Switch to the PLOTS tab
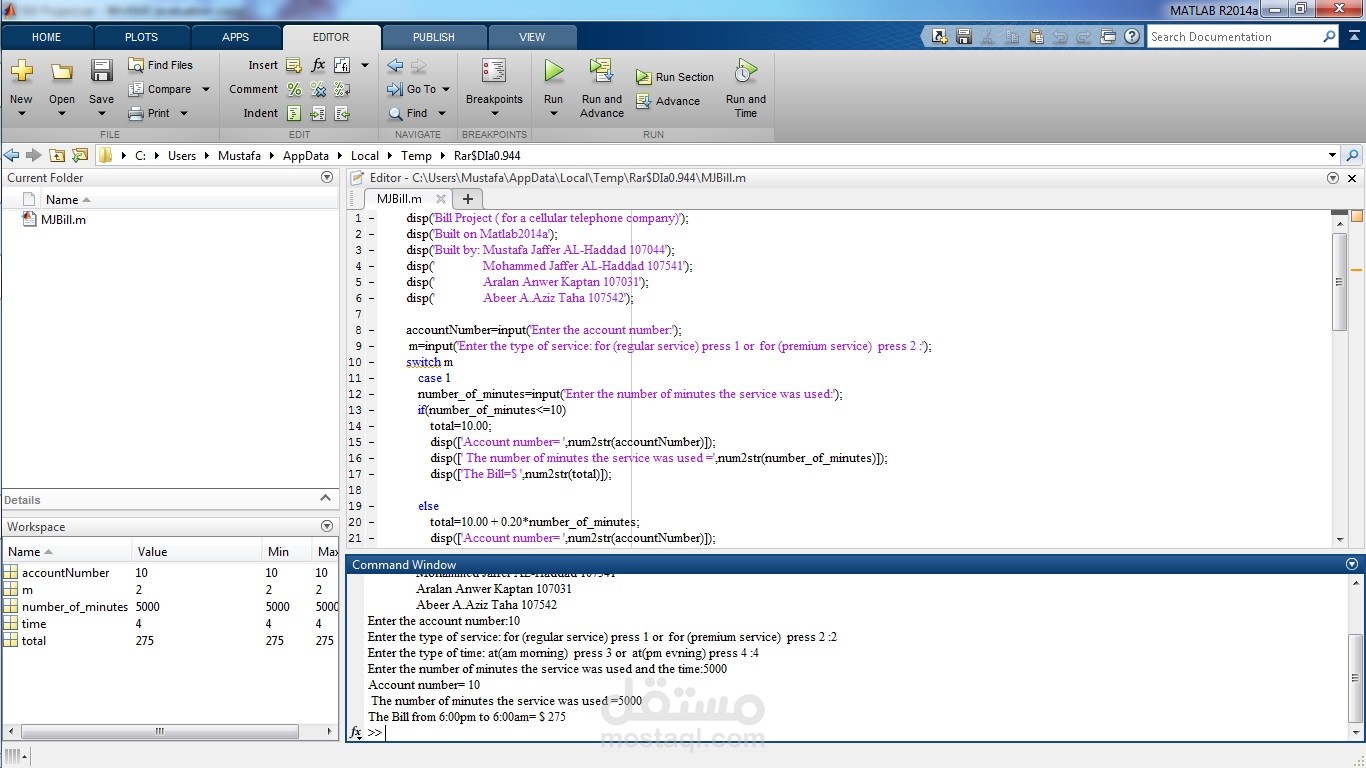The image size is (1366, 768). click(141, 37)
